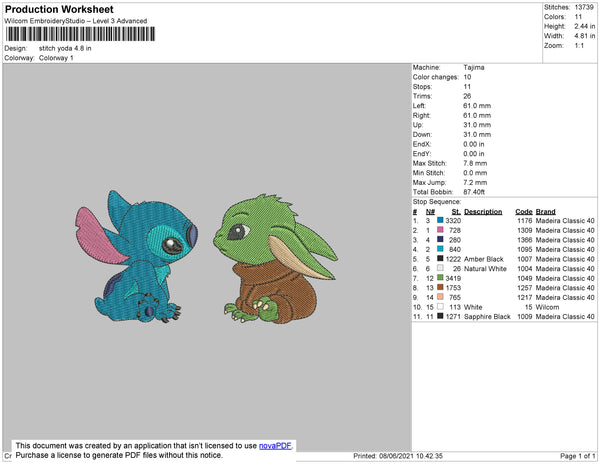Click the "Up:" value "31.0 mm"

point(477,125)
